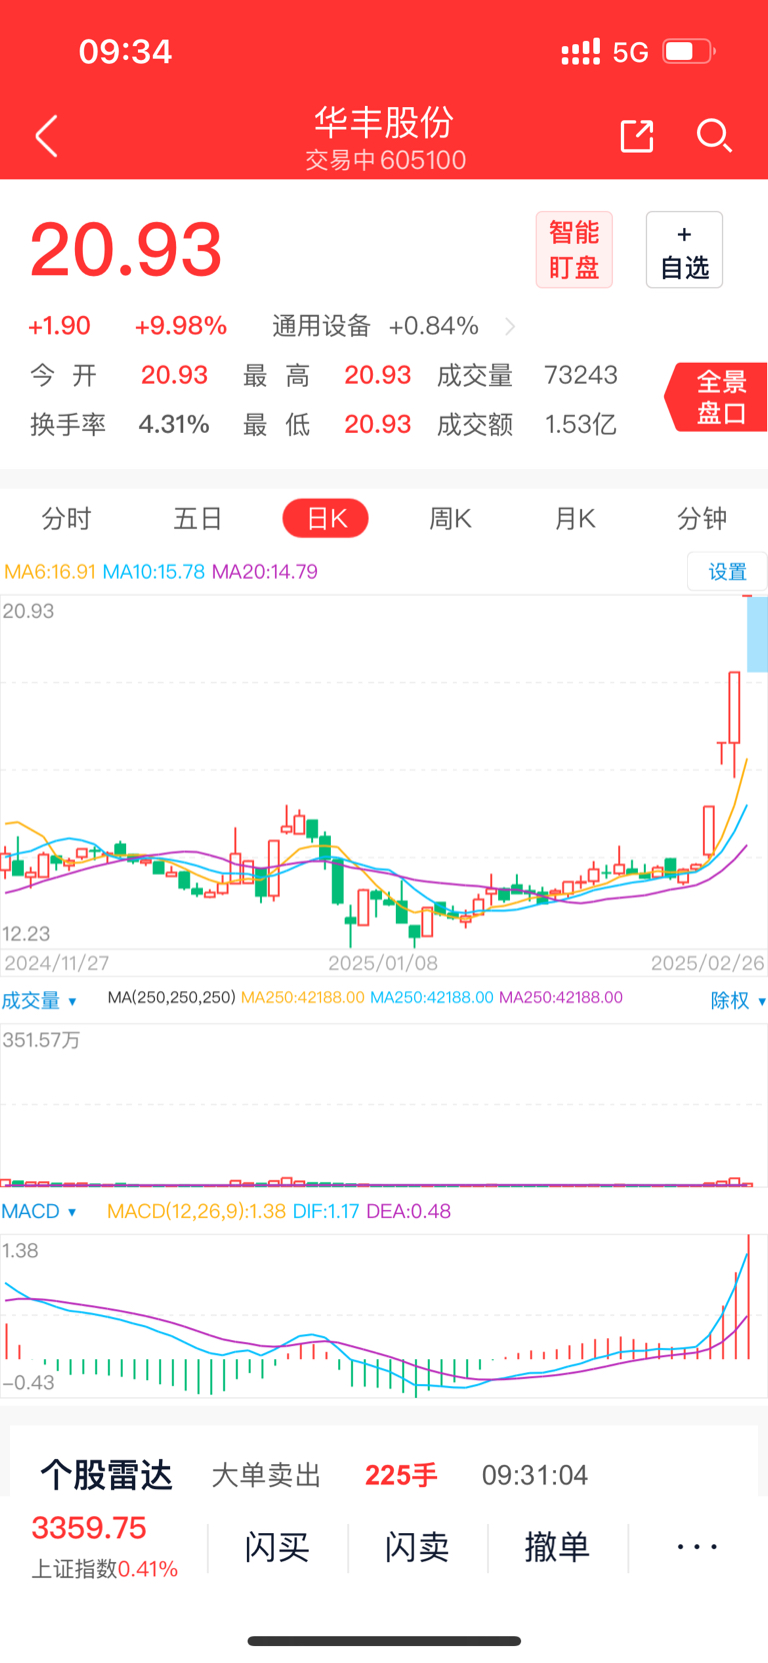Tap the 撤单 cancel order button
Viewport: 768px width, 1663px height.
pos(557,1547)
